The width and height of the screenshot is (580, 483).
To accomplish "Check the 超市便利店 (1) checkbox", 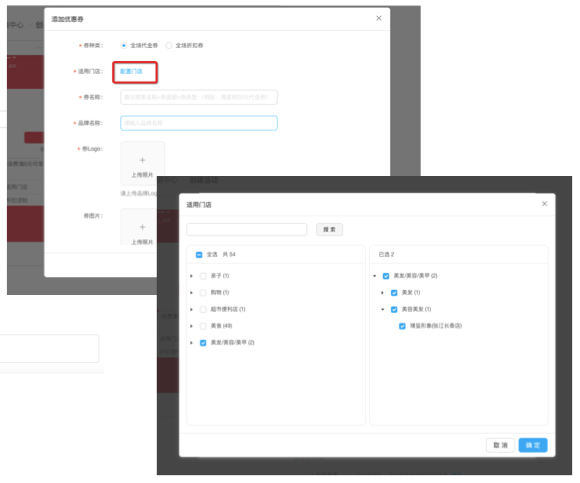I will point(203,309).
